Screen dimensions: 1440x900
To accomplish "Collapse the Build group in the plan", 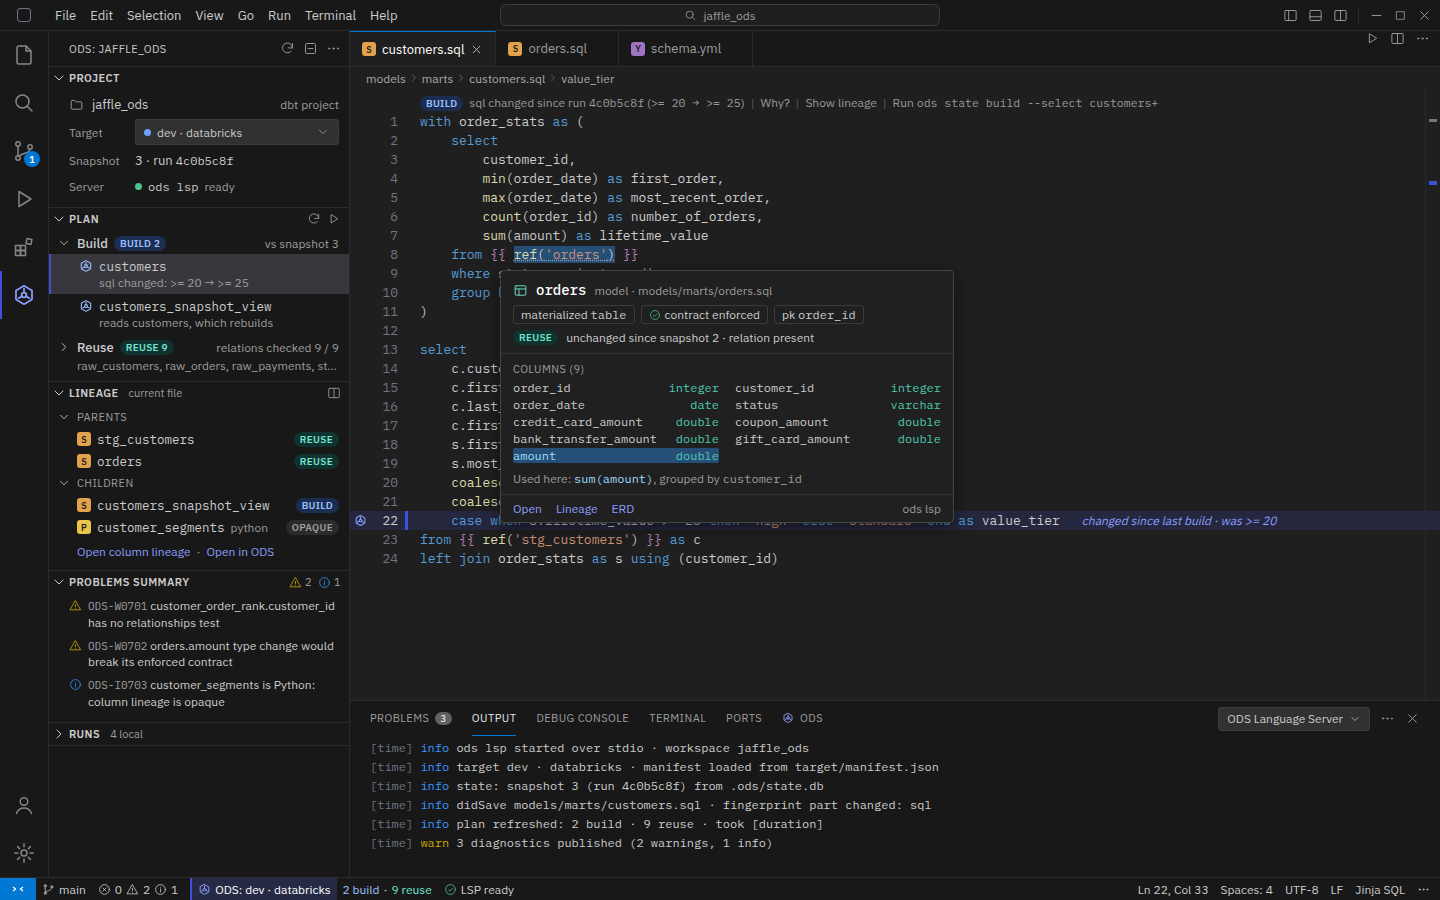I will tap(65, 243).
